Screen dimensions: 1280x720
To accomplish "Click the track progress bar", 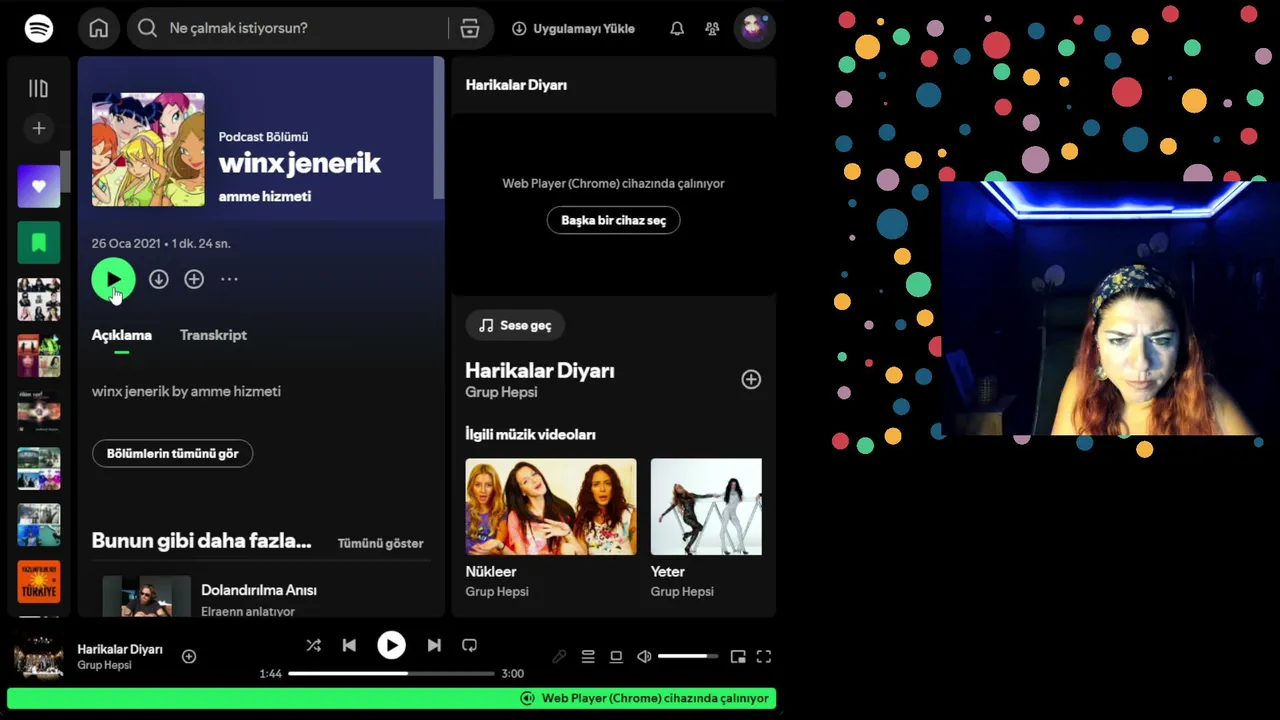I will (x=391, y=673).
